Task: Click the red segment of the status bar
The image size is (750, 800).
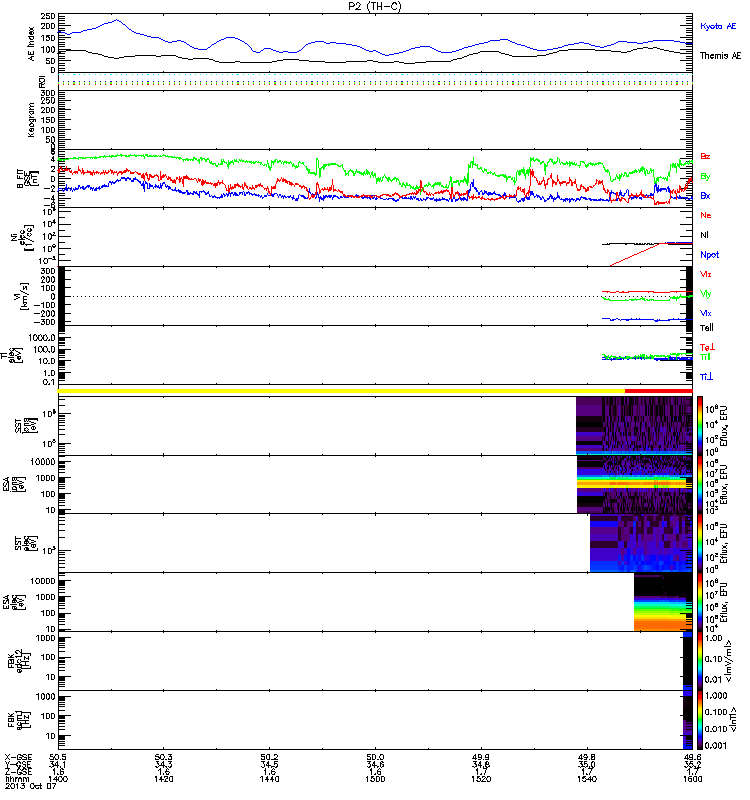Action: point(659,391)
